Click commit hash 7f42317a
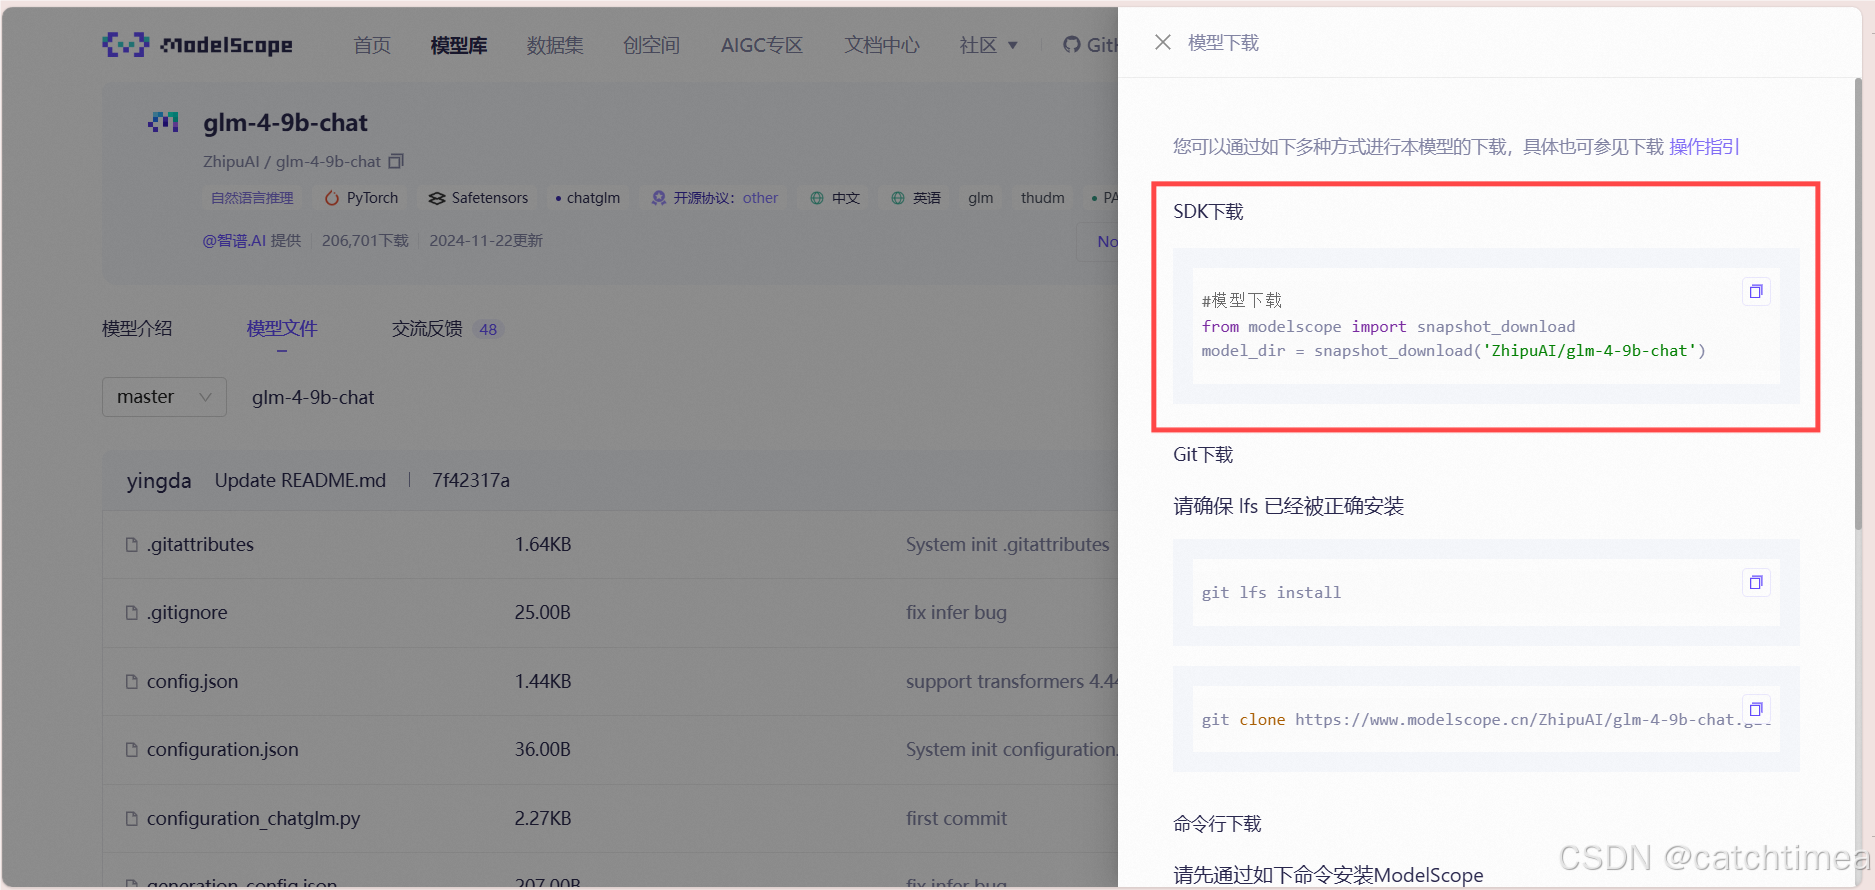 471,481
